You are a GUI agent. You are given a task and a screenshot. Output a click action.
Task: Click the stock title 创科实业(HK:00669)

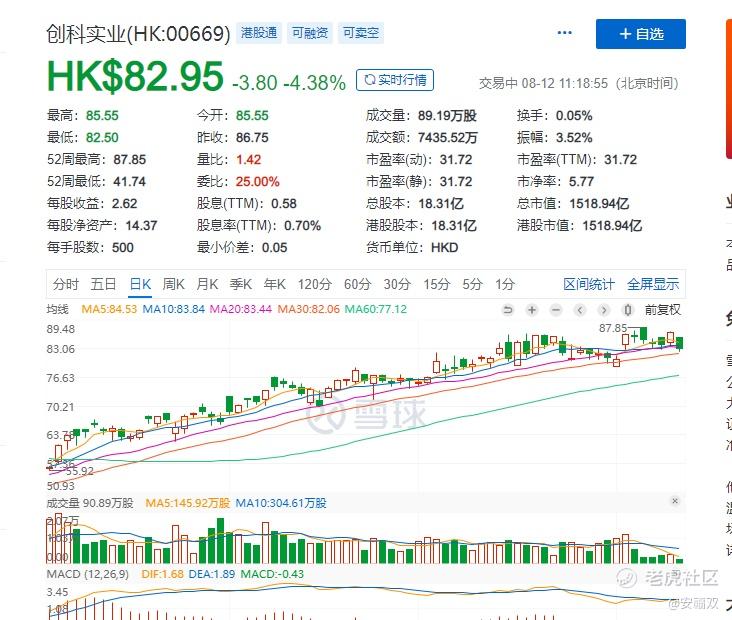coord(138,34)
